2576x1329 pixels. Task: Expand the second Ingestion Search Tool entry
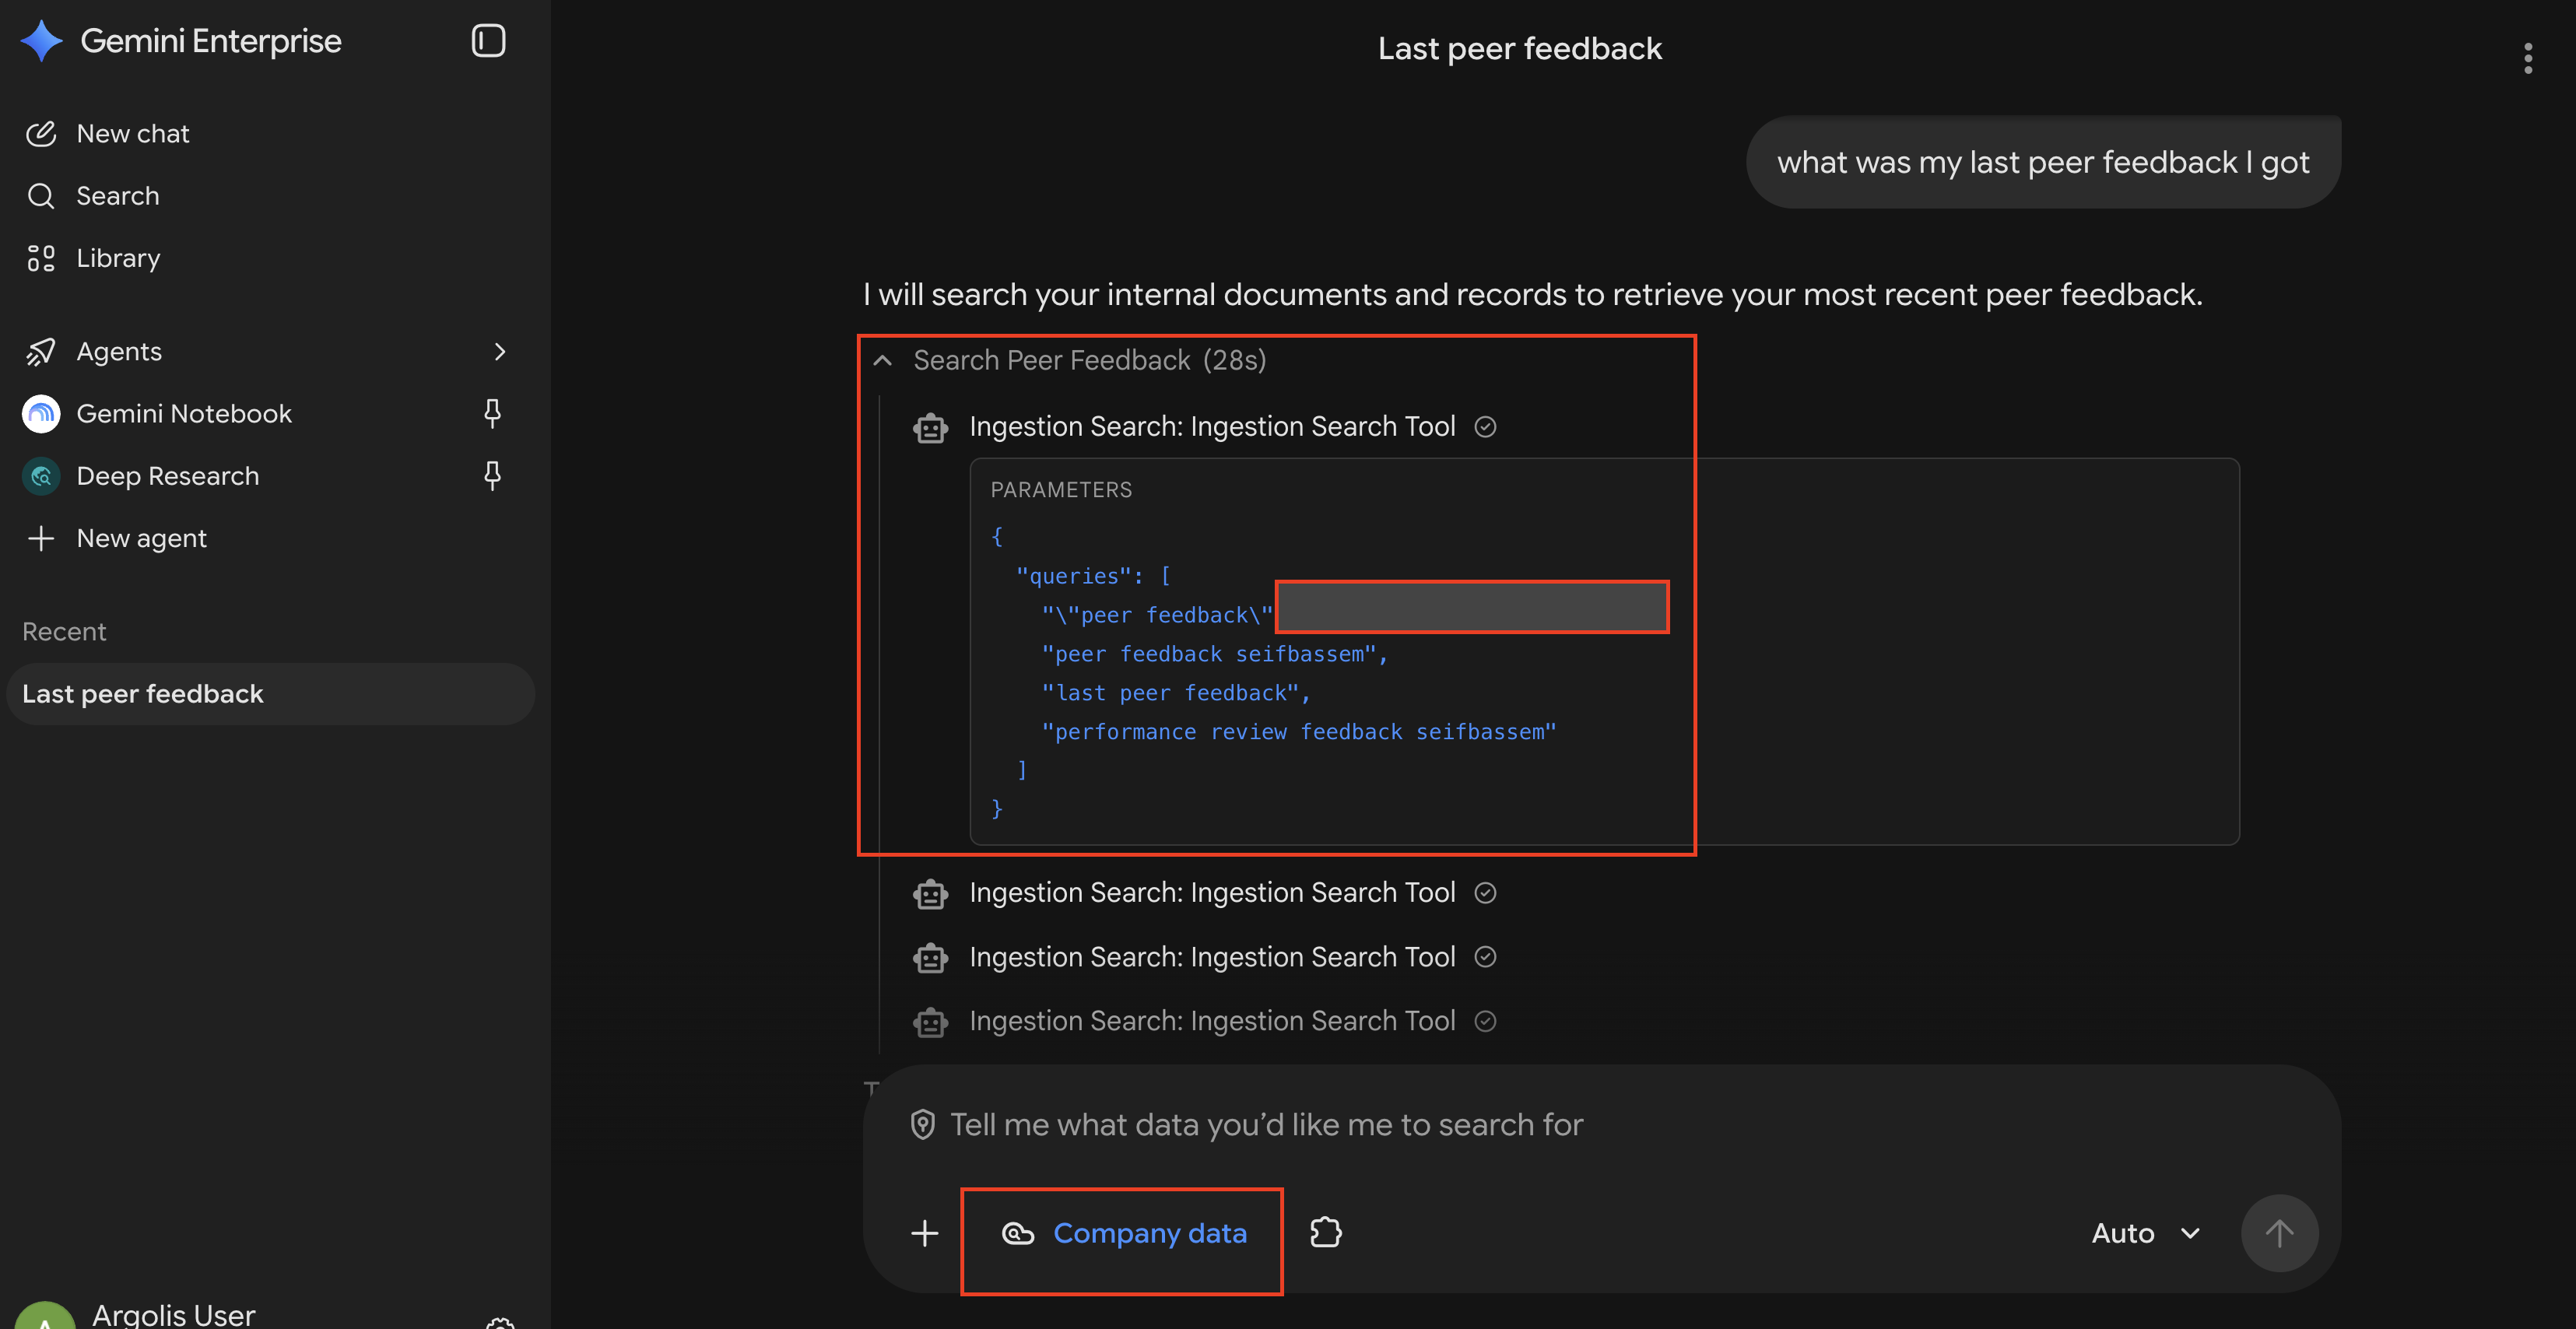click(1212, 893)
